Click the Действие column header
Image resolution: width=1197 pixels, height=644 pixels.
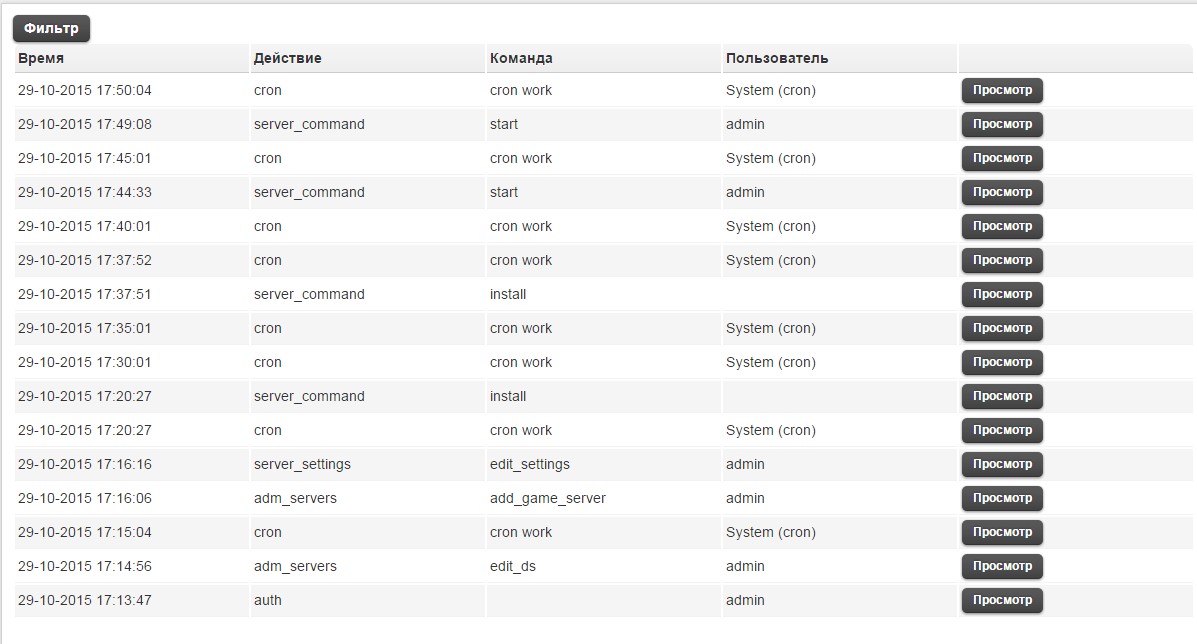click(x=288, y=58)
